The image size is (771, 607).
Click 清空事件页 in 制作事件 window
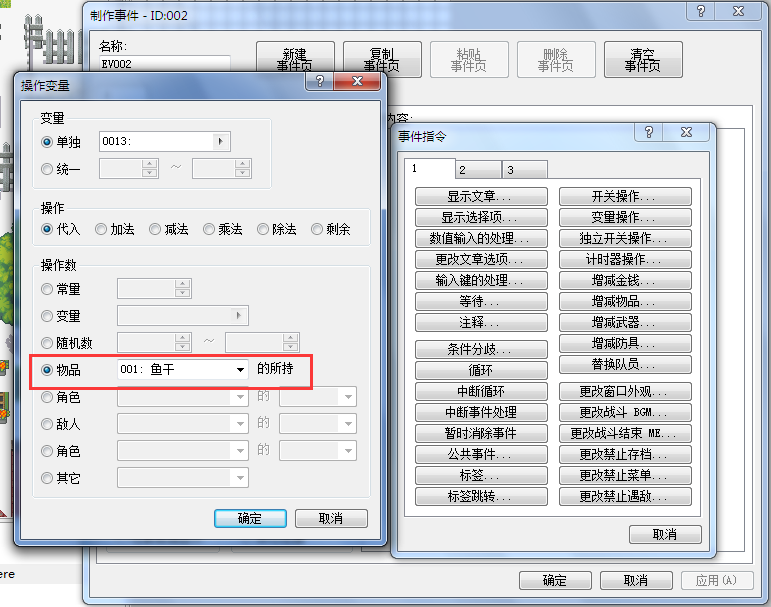[x=643, y=60]
